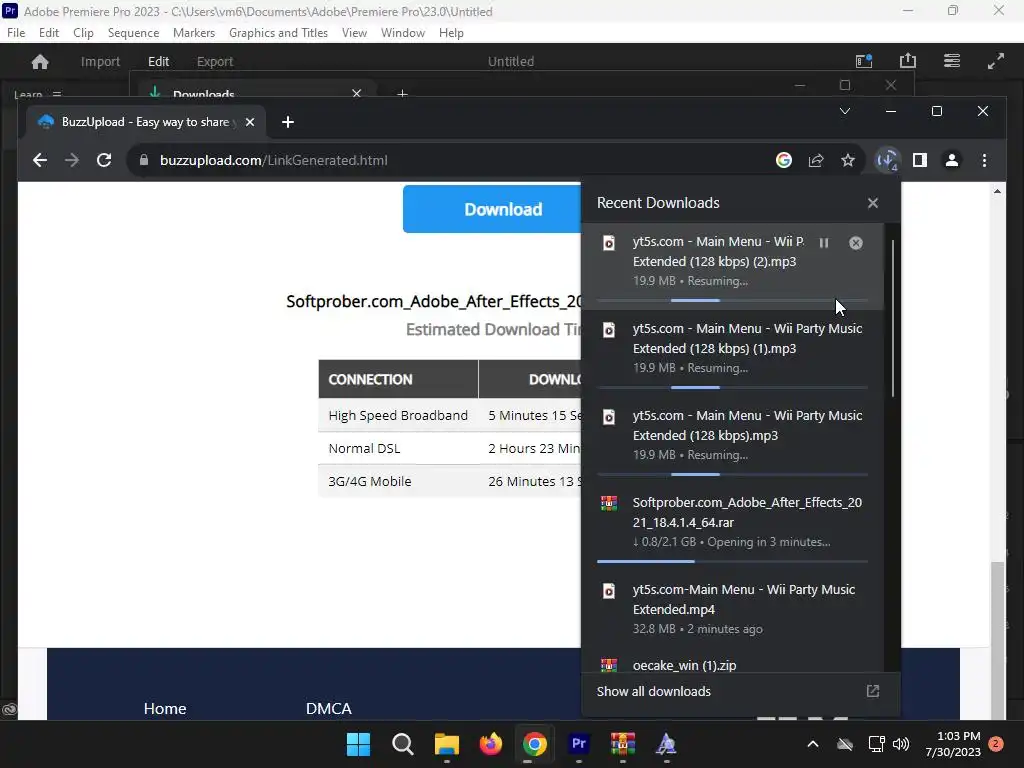
Task: Show hidden system tray icons
Action: point(812,744)
